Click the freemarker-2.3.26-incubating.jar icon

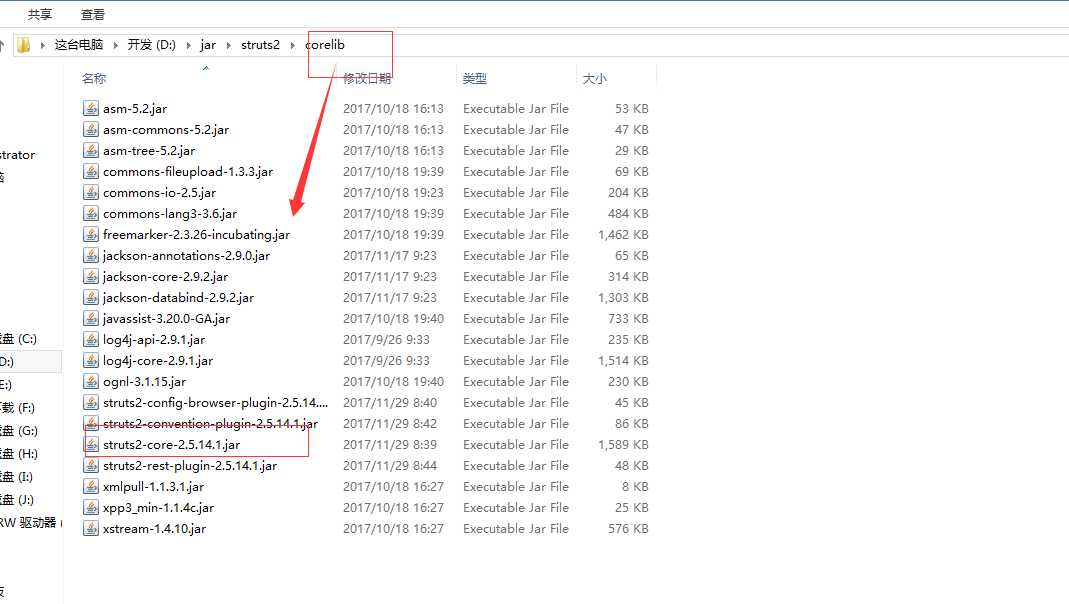91,235
